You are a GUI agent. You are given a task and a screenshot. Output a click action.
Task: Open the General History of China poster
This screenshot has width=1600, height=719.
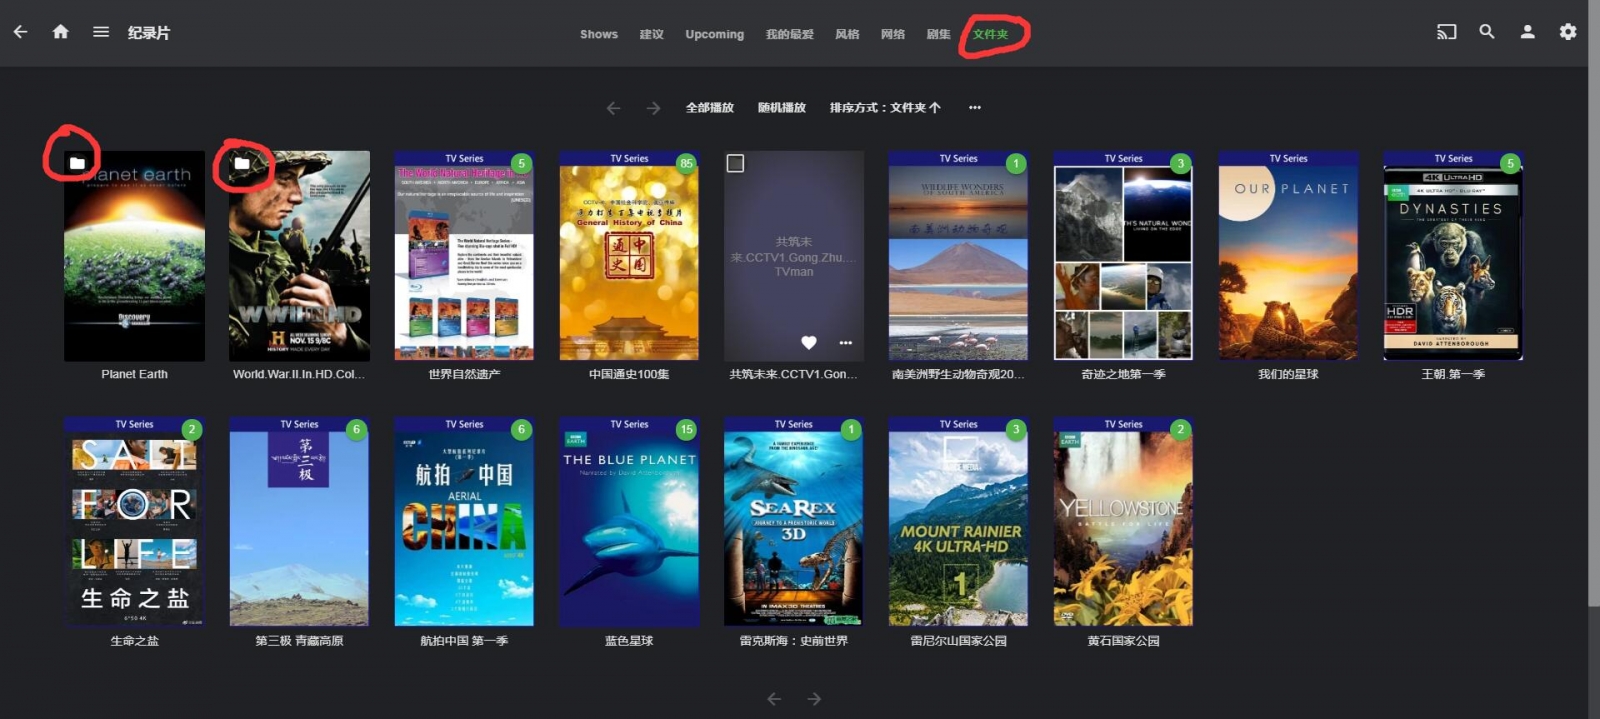629,256
